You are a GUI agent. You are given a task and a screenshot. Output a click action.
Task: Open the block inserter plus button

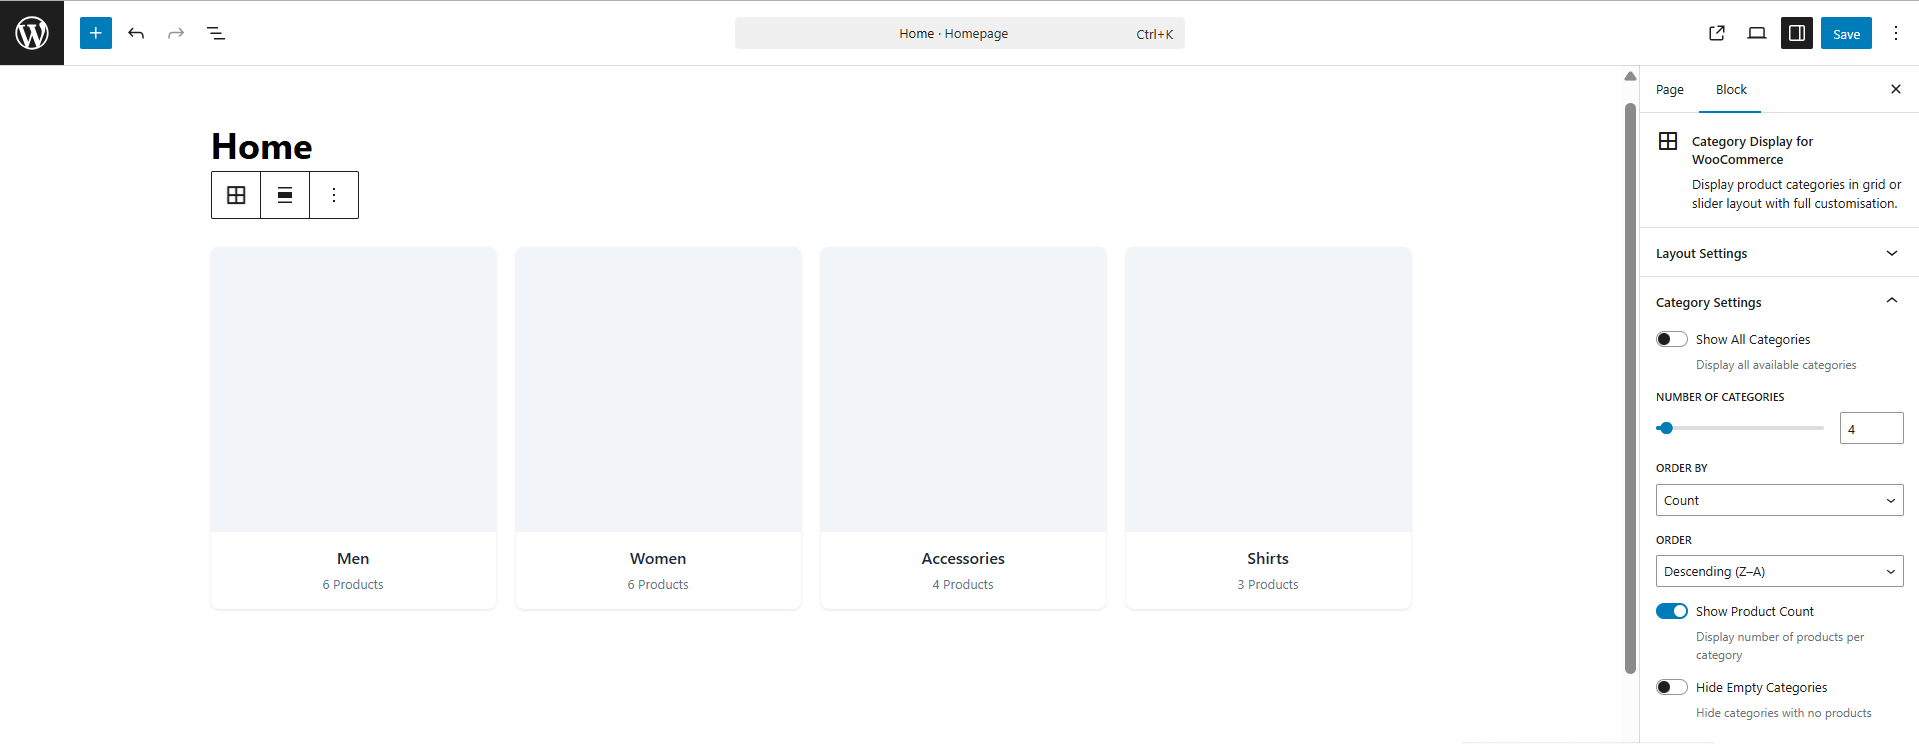[96, 33]
